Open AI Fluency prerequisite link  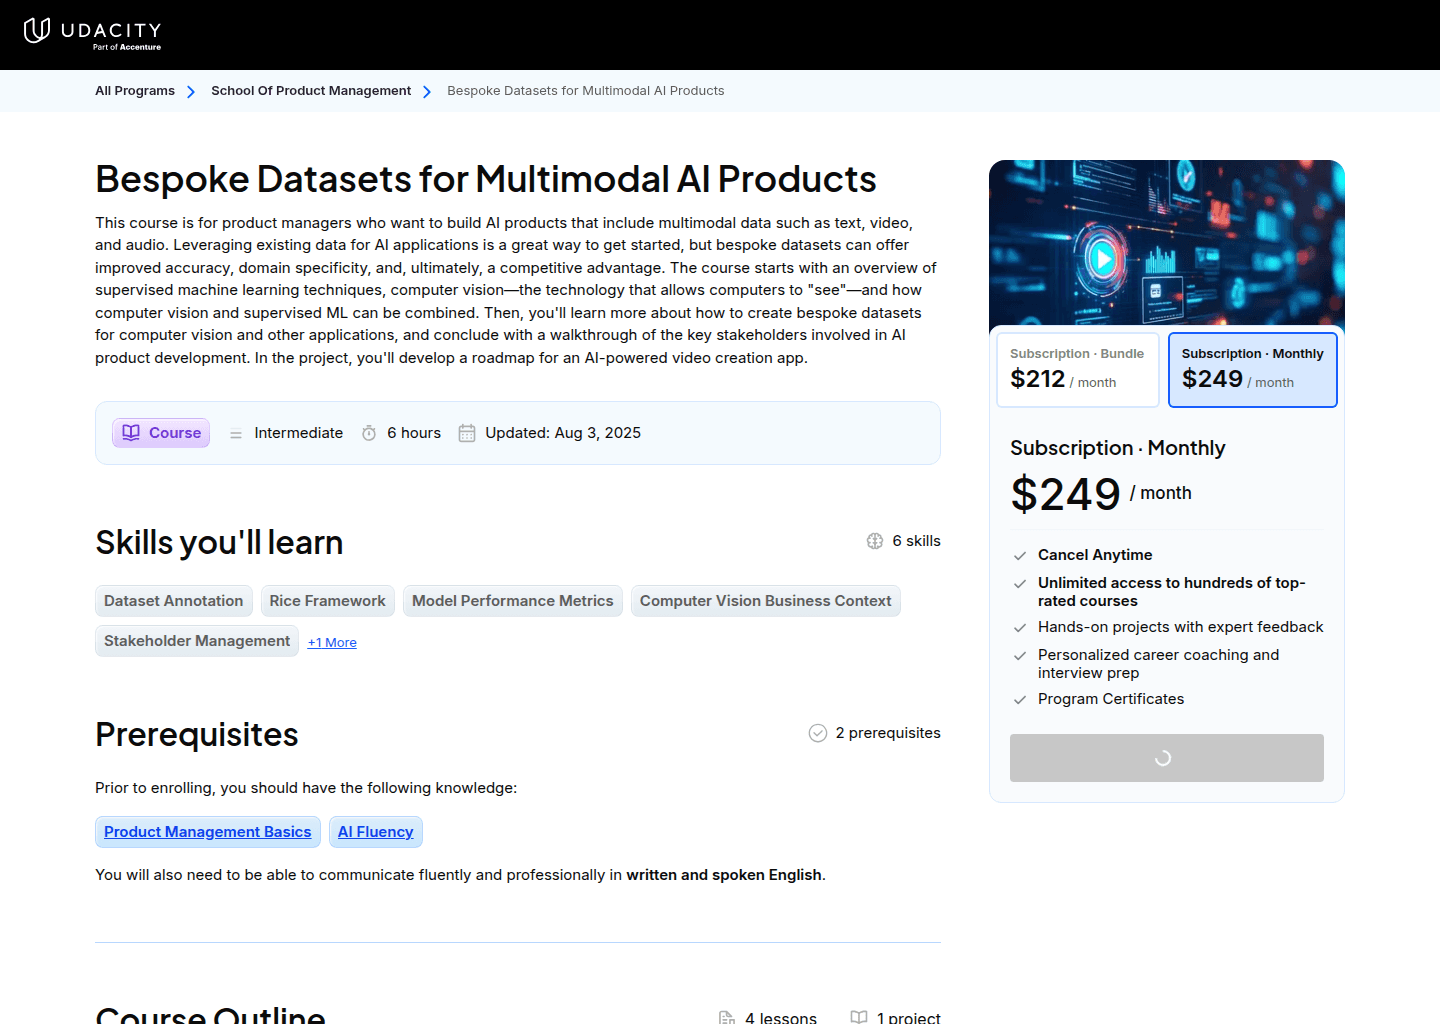[376, 832]
